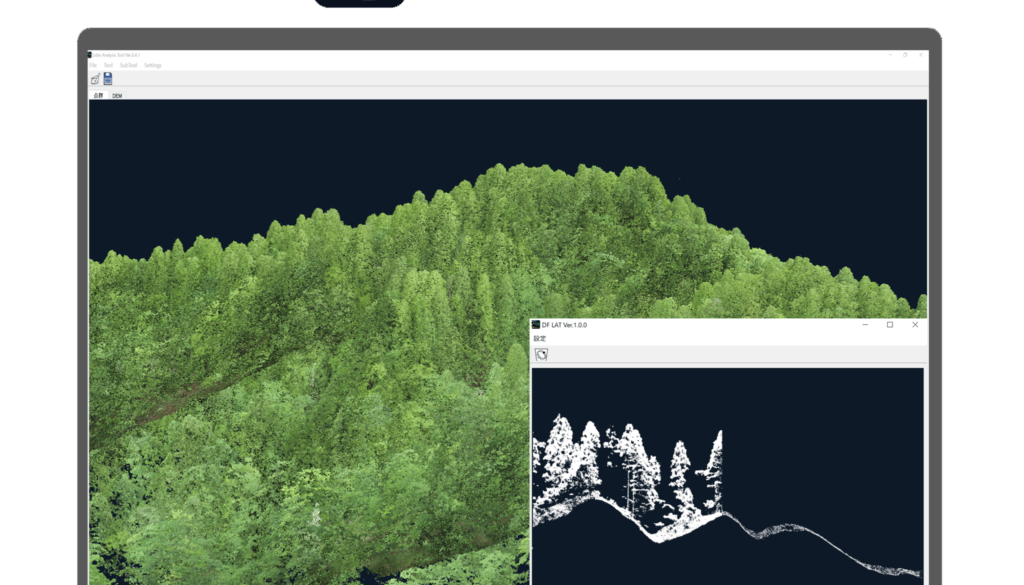1024x585 pixels.
Task: Open the 設定 menu in DF LAT
Action: [540, 339]
